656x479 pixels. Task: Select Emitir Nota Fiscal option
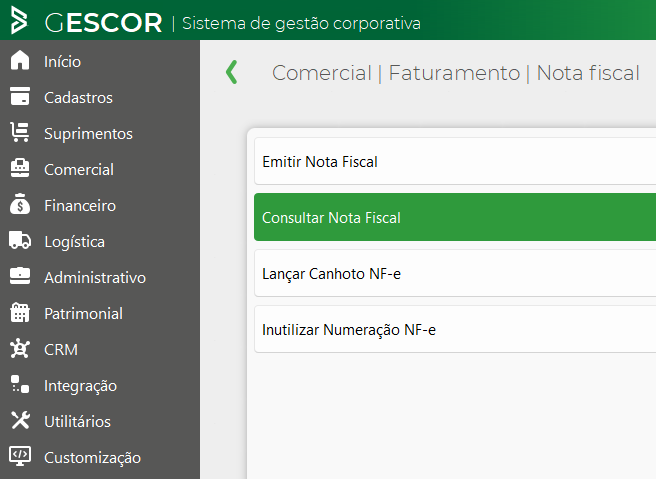[x=455, y=161]
